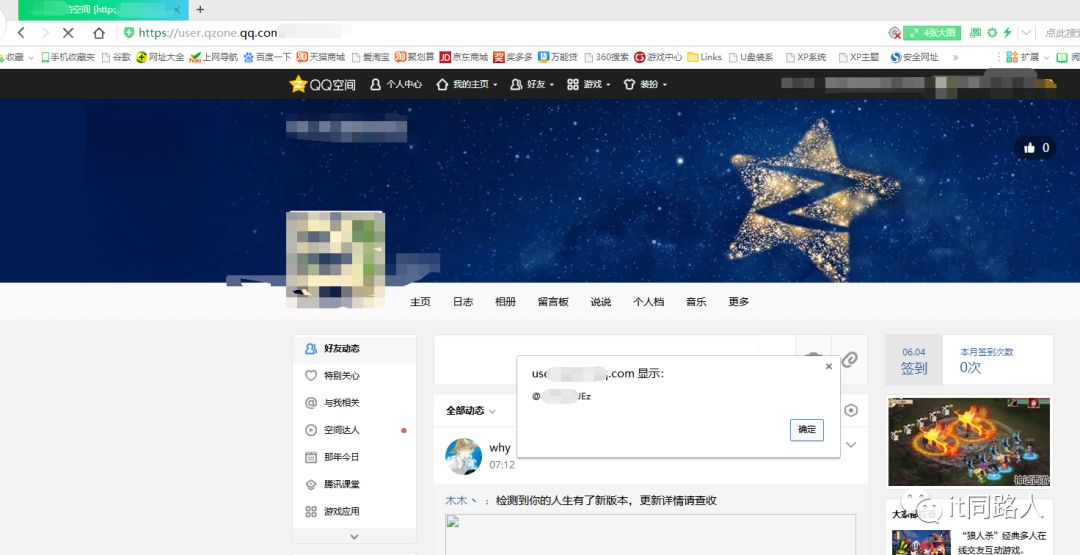Image resolution: width=1080 pixels, height=555 pixels.
Task: Expand the address bar dropdown chevron
Action: tap(1026, 32)
